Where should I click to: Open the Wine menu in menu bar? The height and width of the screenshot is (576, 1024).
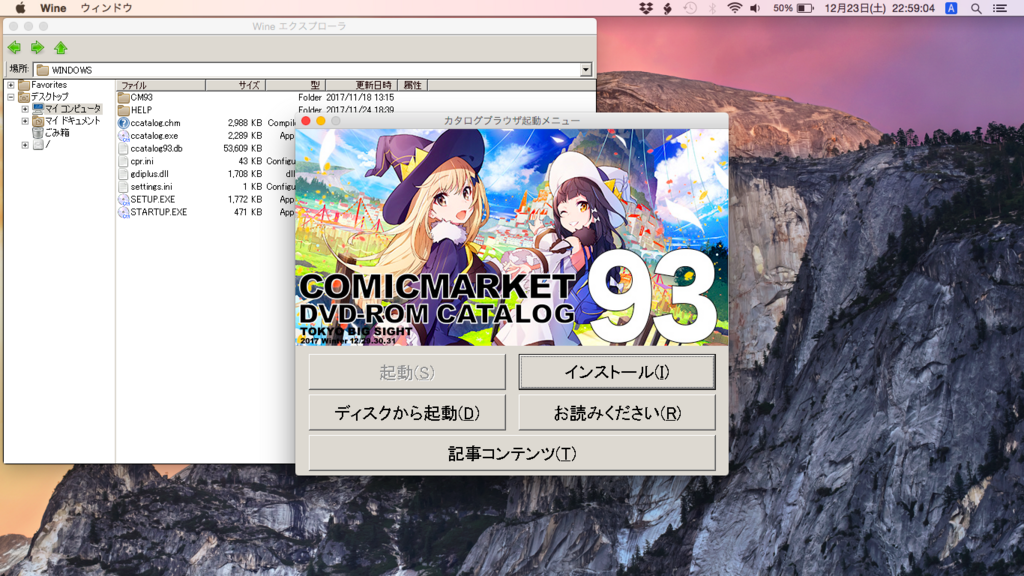tap(53, 8)
